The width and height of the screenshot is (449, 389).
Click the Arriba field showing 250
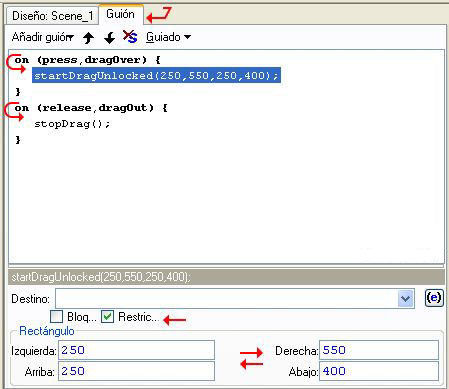(x=136, y=371)
